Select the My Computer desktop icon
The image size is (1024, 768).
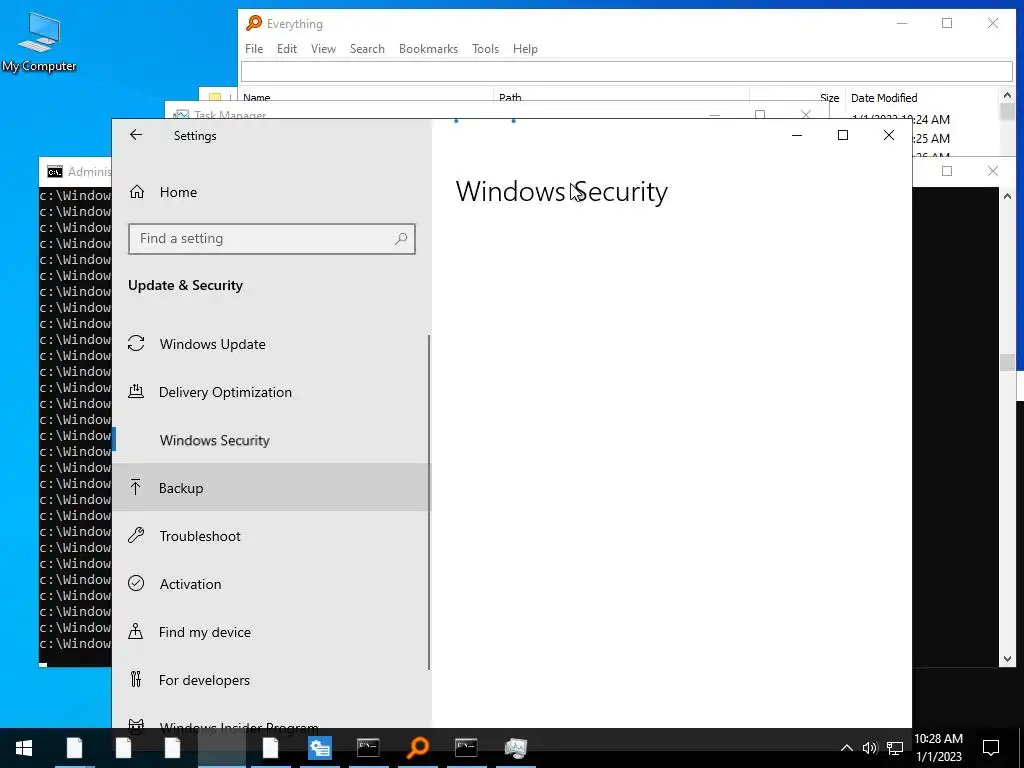coord(39,42)
